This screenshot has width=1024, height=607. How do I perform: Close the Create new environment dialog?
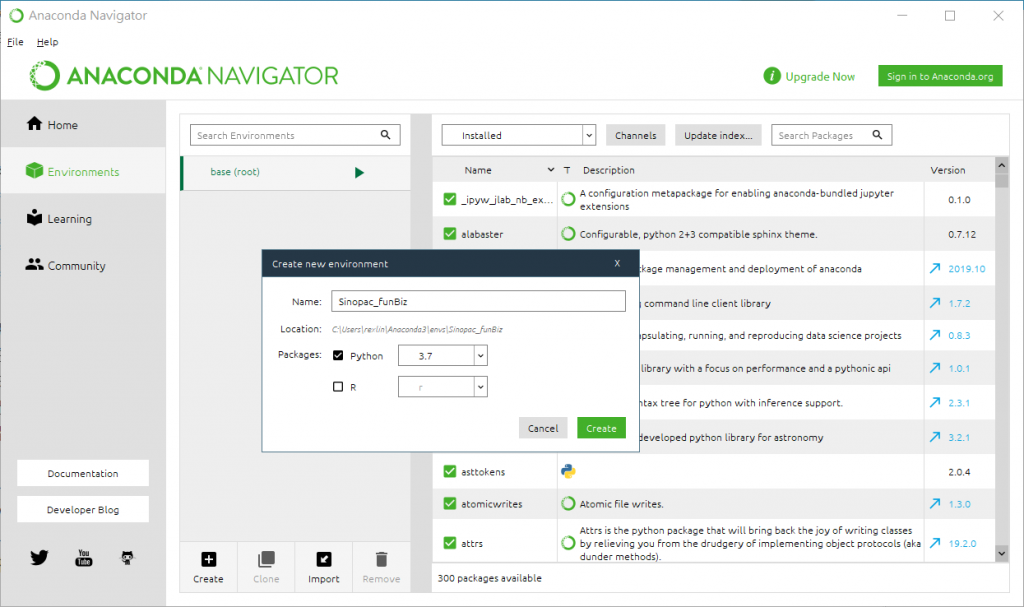(617, 263)
